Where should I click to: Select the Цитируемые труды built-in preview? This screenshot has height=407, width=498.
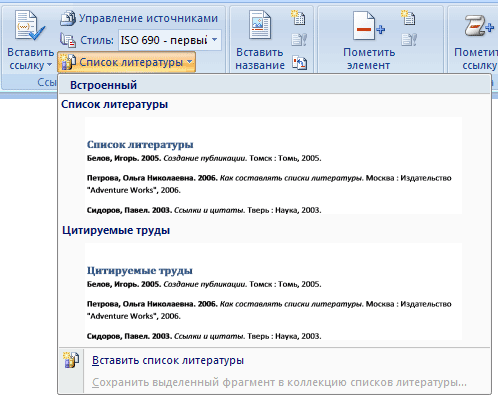pyautogui.click(x=273, y=291)
